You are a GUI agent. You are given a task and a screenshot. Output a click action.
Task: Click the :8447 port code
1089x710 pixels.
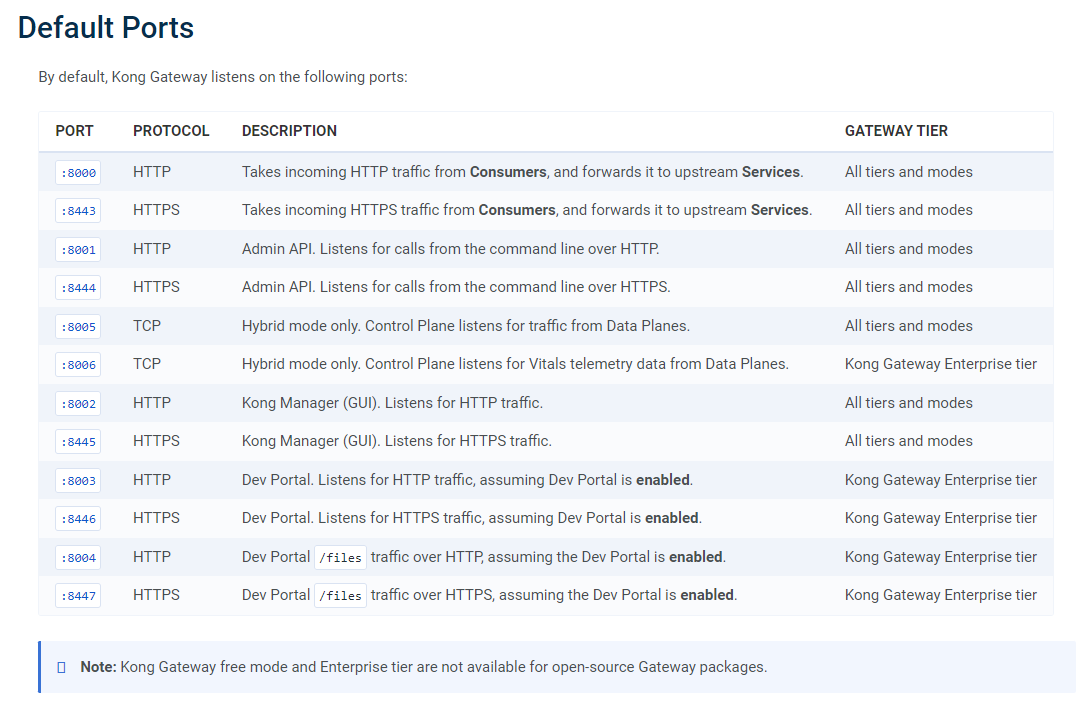pyautogui.click(x=78, y=596)
